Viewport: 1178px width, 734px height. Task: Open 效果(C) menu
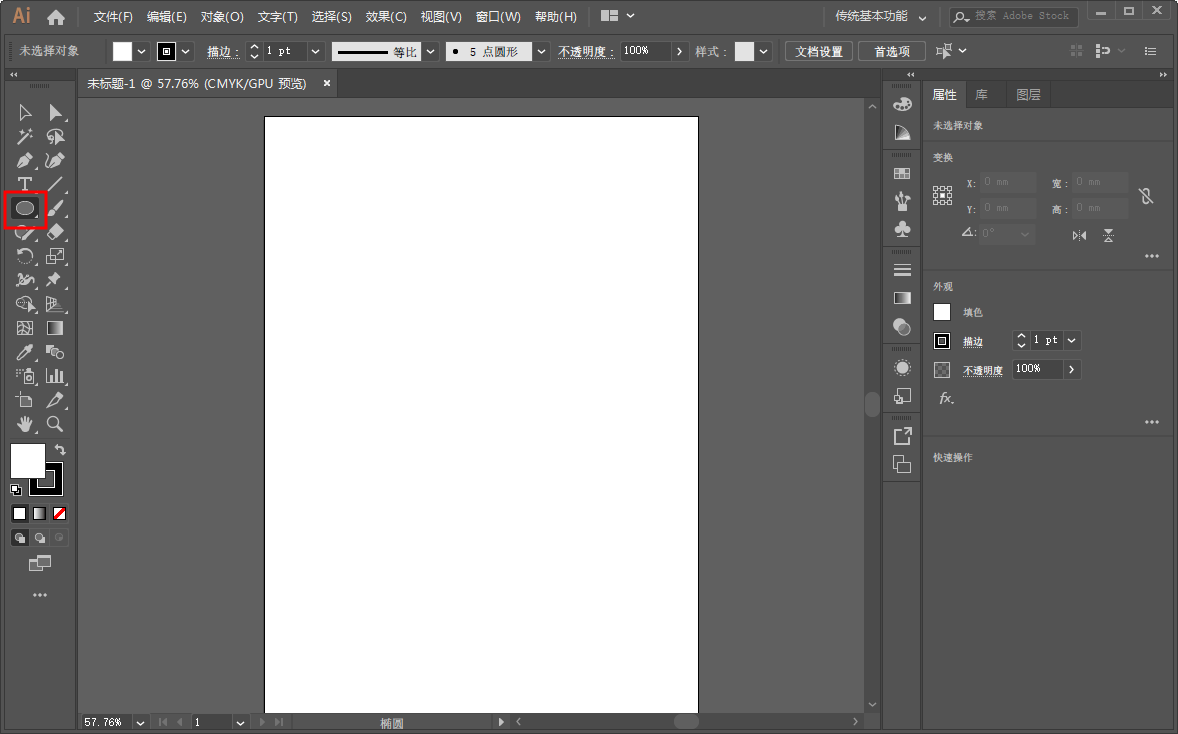pos(385,17)
